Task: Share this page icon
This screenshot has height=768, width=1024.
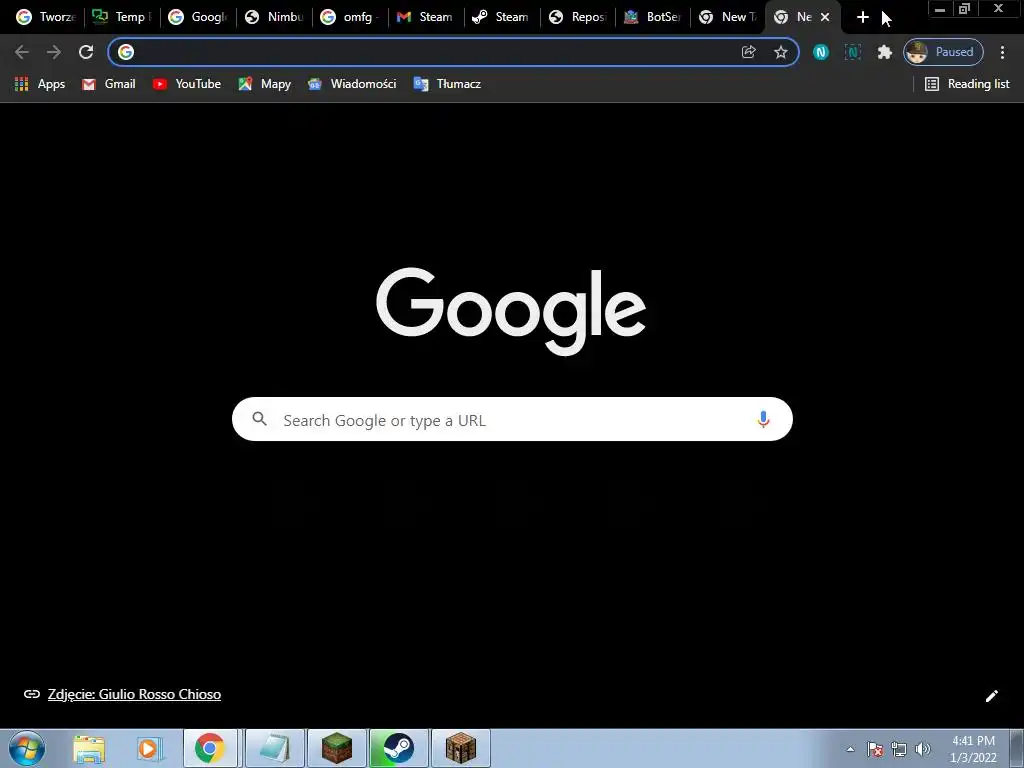Action: 748,52
